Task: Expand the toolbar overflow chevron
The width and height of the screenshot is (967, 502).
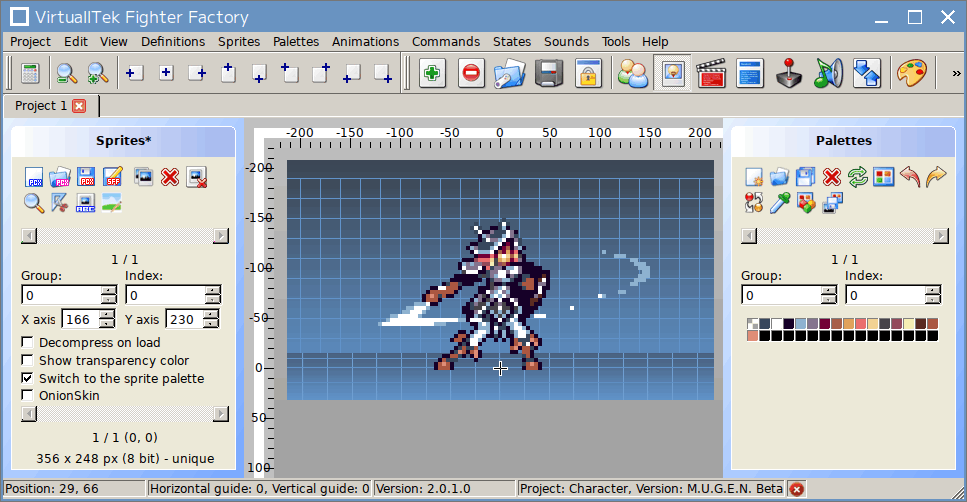Action: (x=956, y=73)
